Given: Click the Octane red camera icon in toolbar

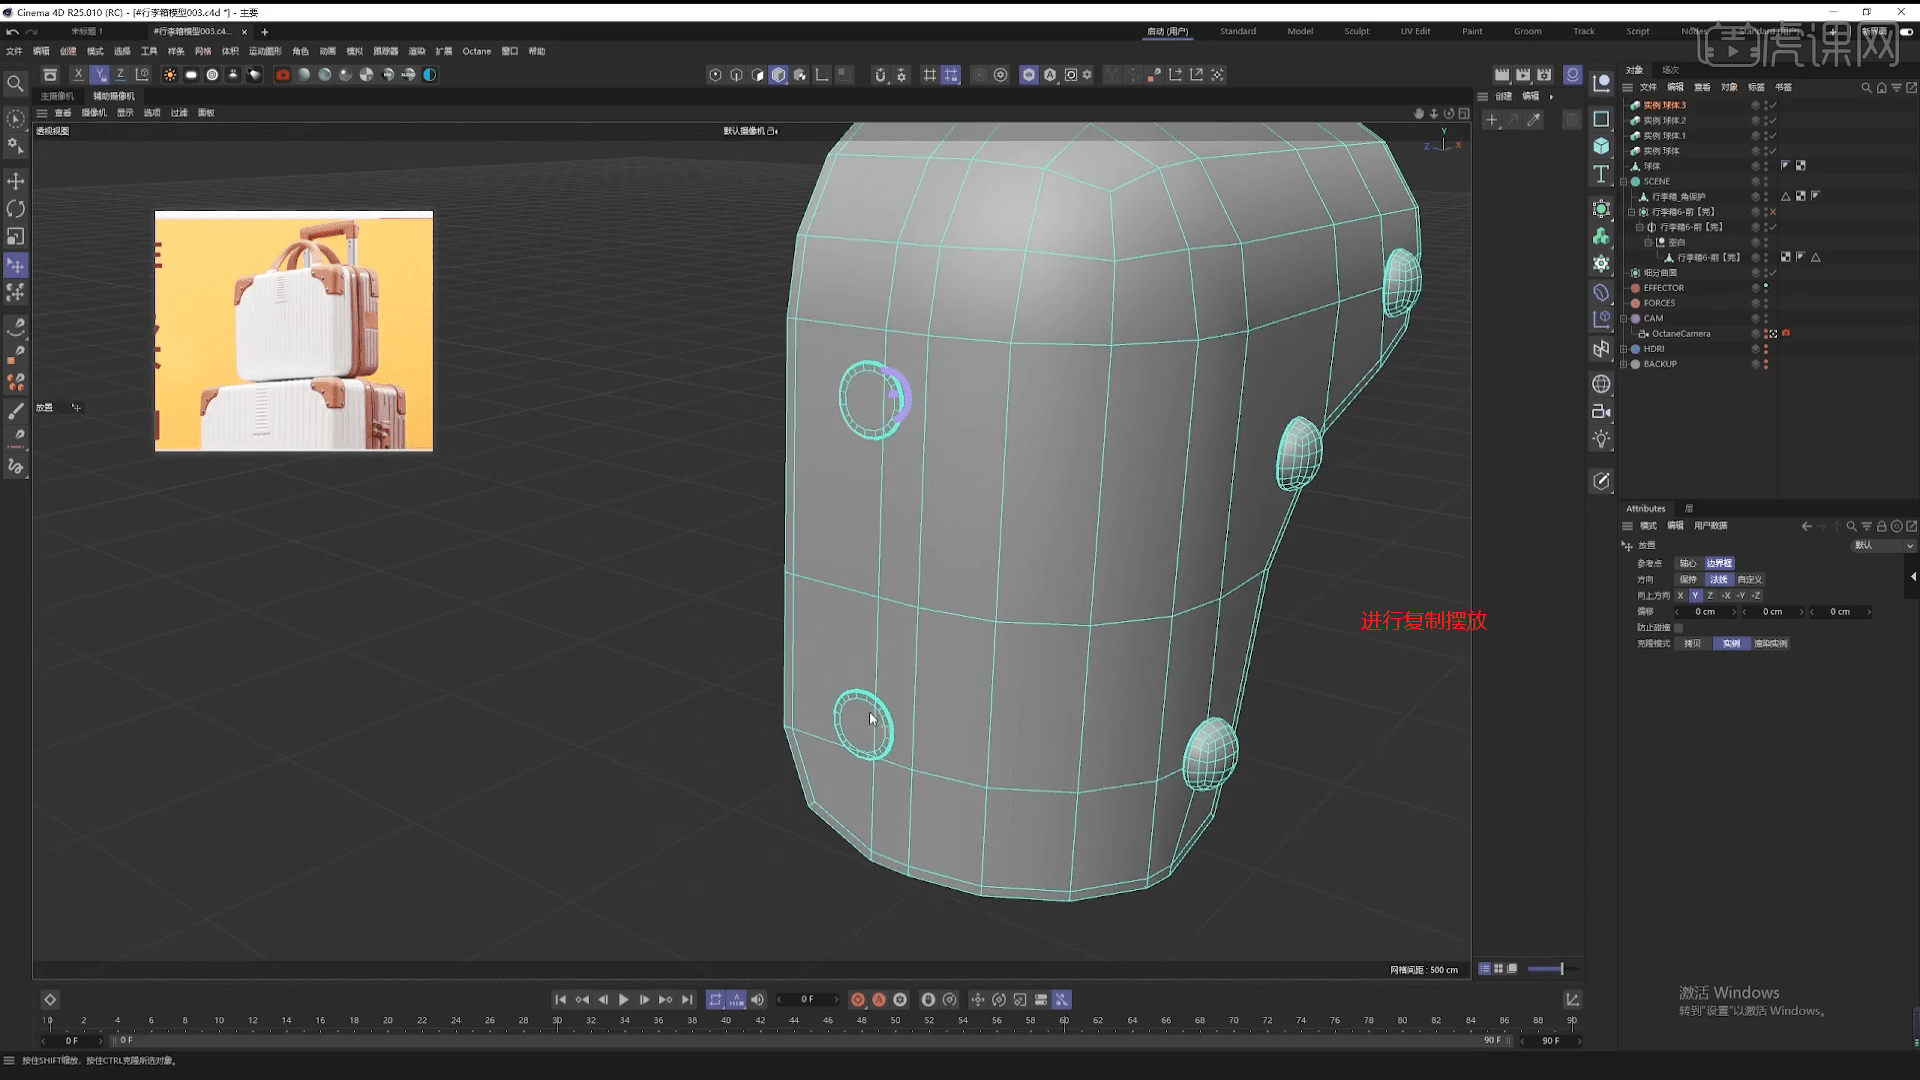Looking at the screenshot, I should tap(283, 75).
